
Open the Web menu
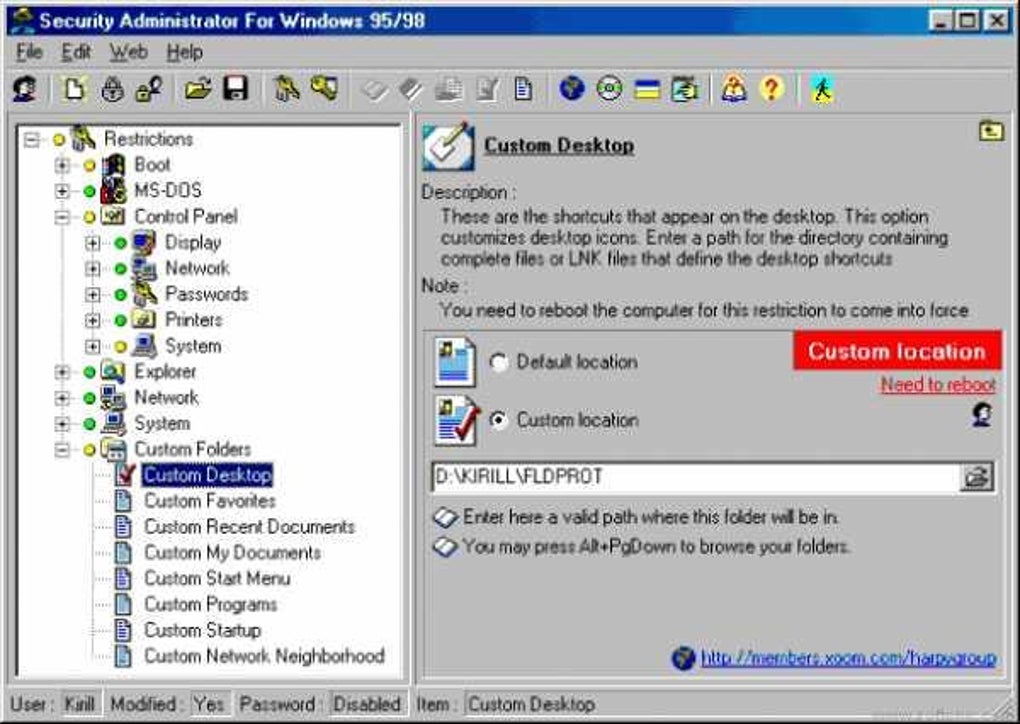pos(128,52)
